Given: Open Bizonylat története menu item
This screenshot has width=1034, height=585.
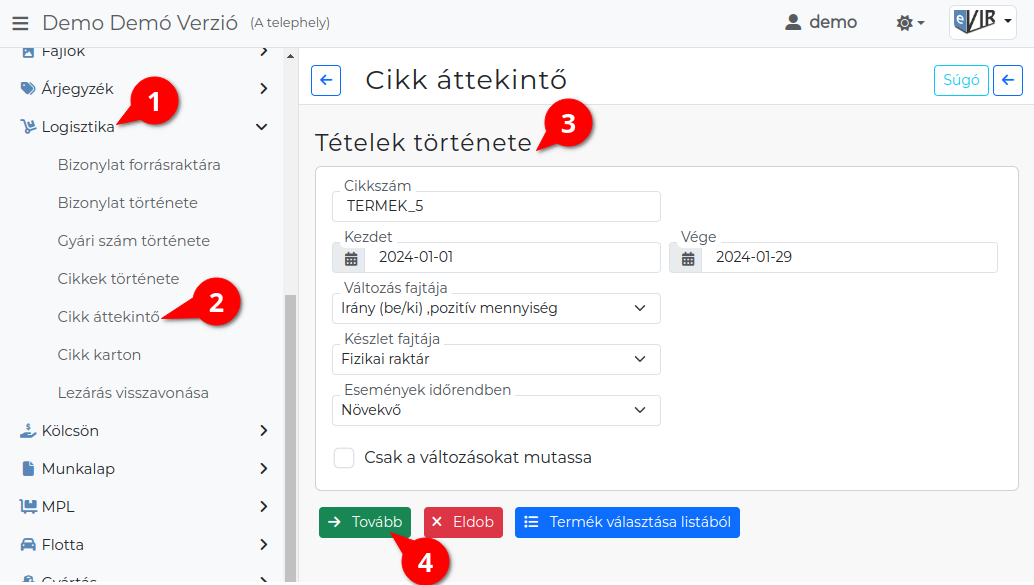Looking at the screenshot, I should pos(127,203).
